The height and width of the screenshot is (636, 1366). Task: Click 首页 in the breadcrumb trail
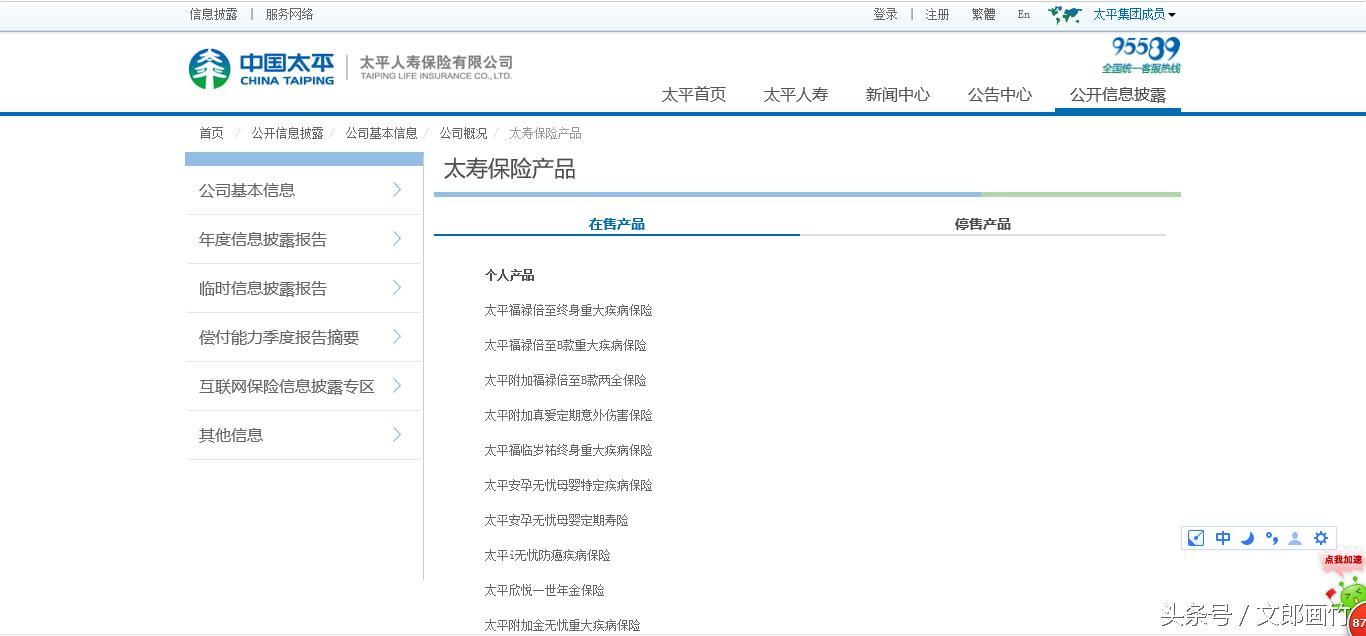210,132
